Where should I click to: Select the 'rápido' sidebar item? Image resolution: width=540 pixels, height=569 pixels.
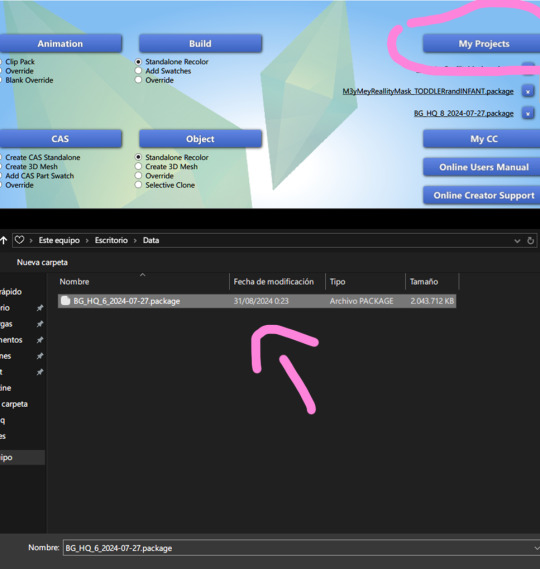pos(11,292)
